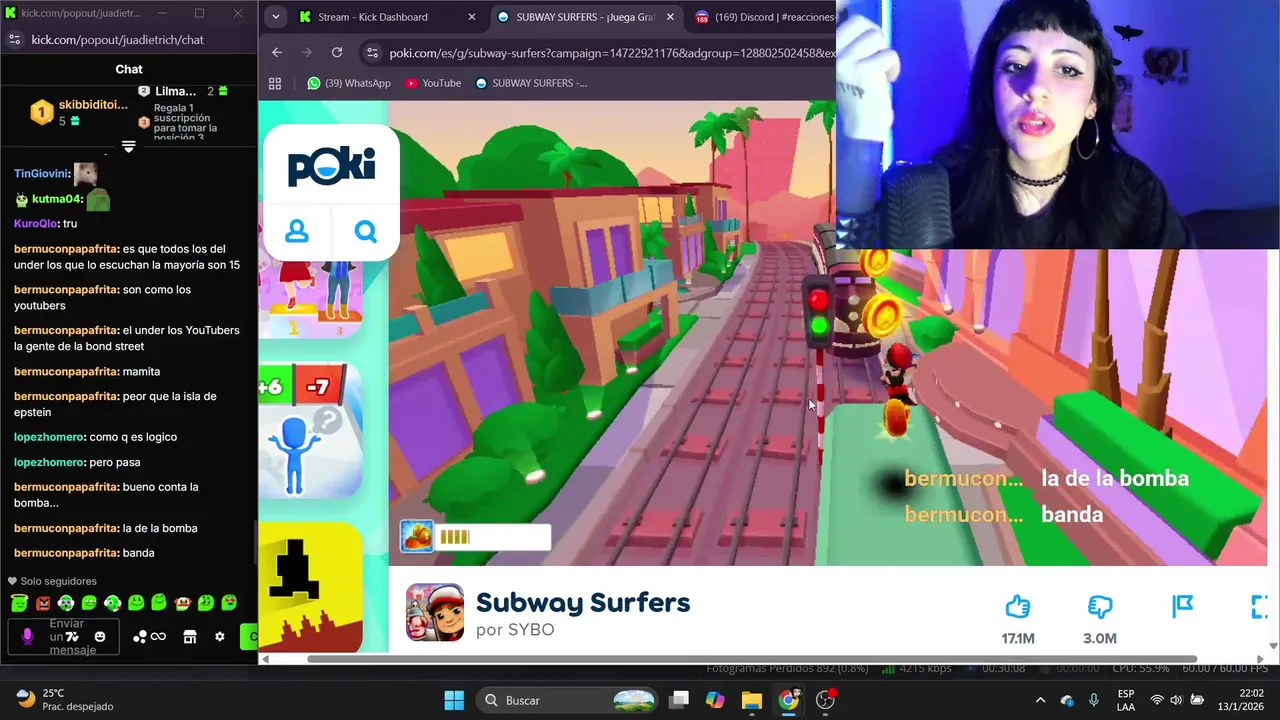The height and width of the screenshot is (720, 1280).
Task: Click Lilma leaderboard entry
Action: click(x=182, y=91)
